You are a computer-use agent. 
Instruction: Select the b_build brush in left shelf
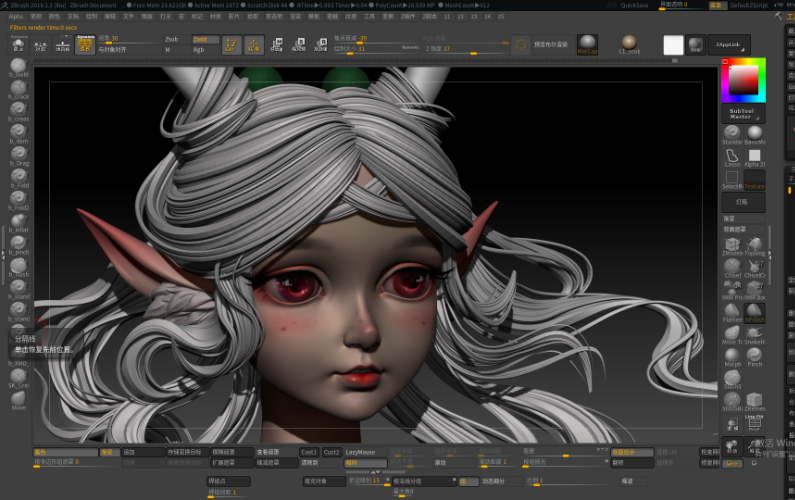coord(19,65)
